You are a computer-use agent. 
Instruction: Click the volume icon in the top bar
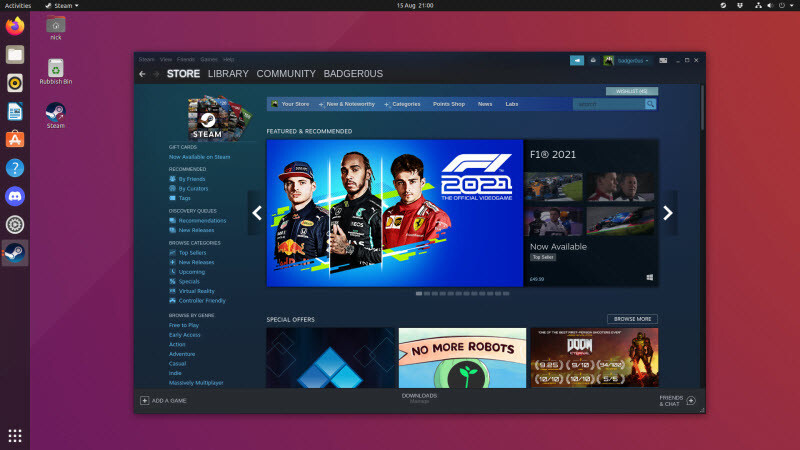(770, 5)
